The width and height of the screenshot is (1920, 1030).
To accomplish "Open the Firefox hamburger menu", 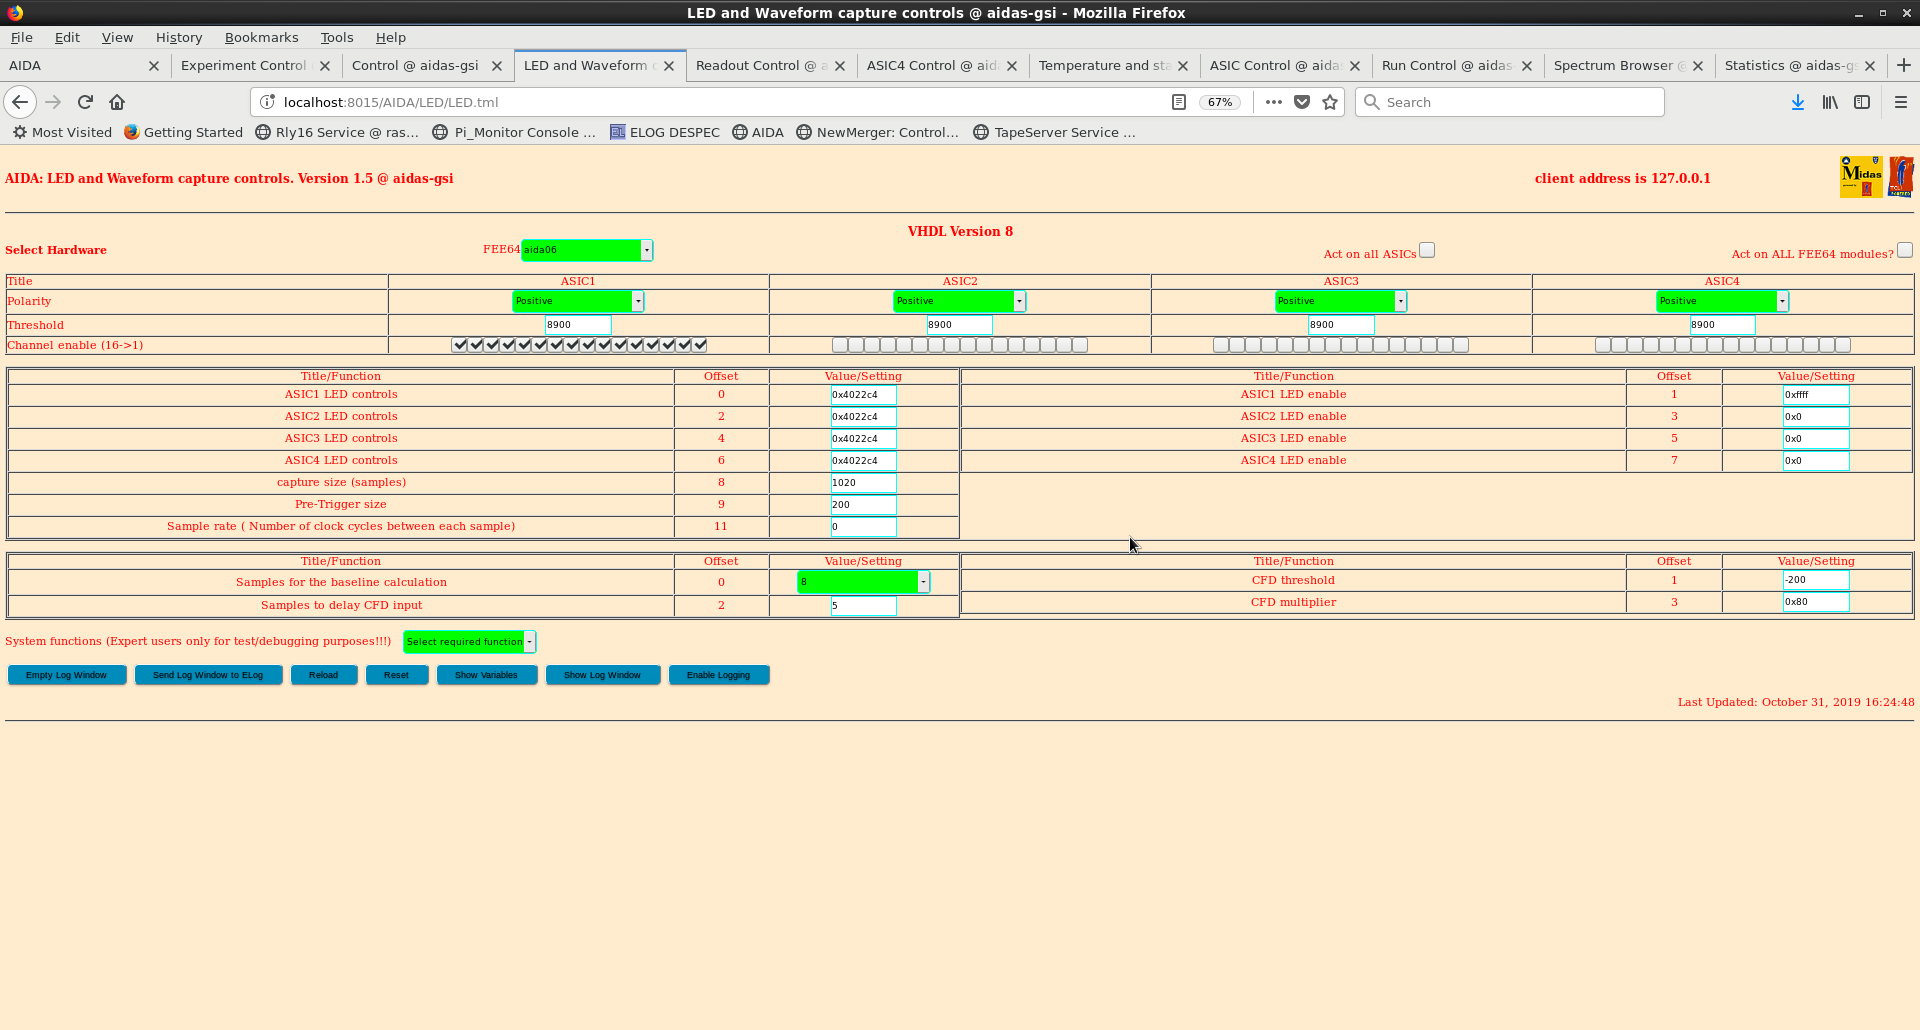I will [x=1900, y=102].
